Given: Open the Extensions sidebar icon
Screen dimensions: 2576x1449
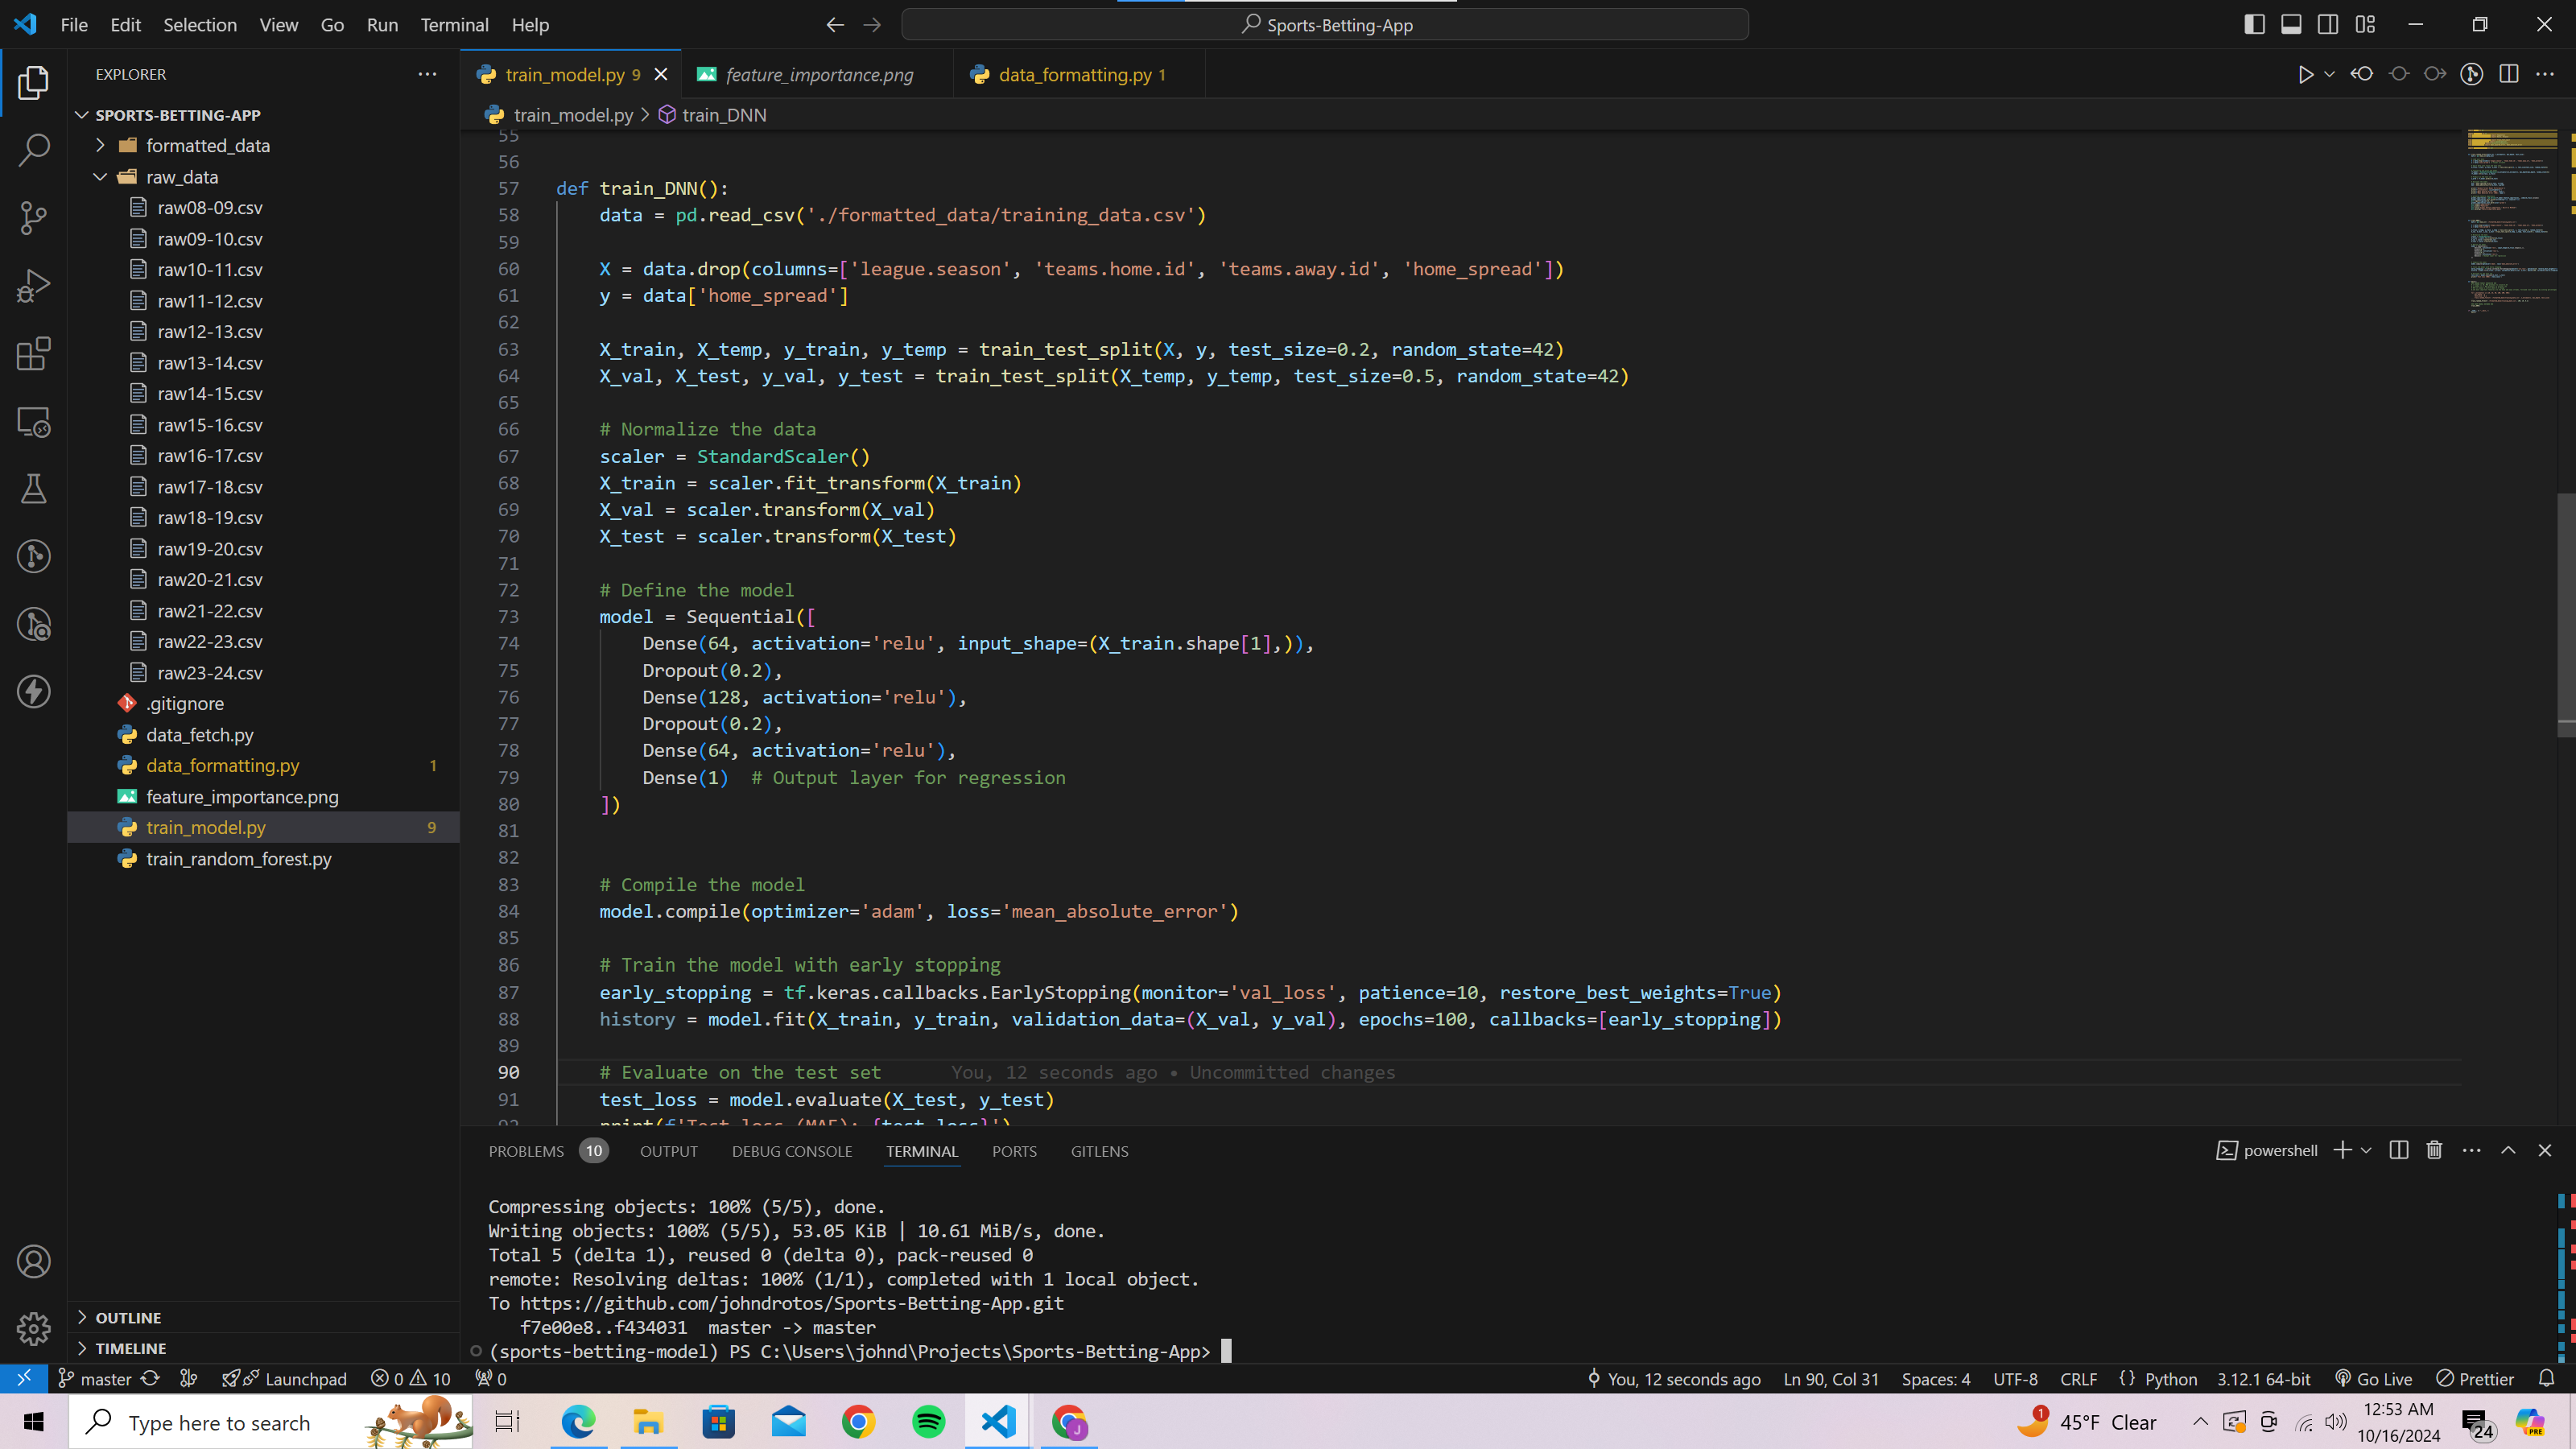Looking at the screenshot, I should tap(33, 354).
